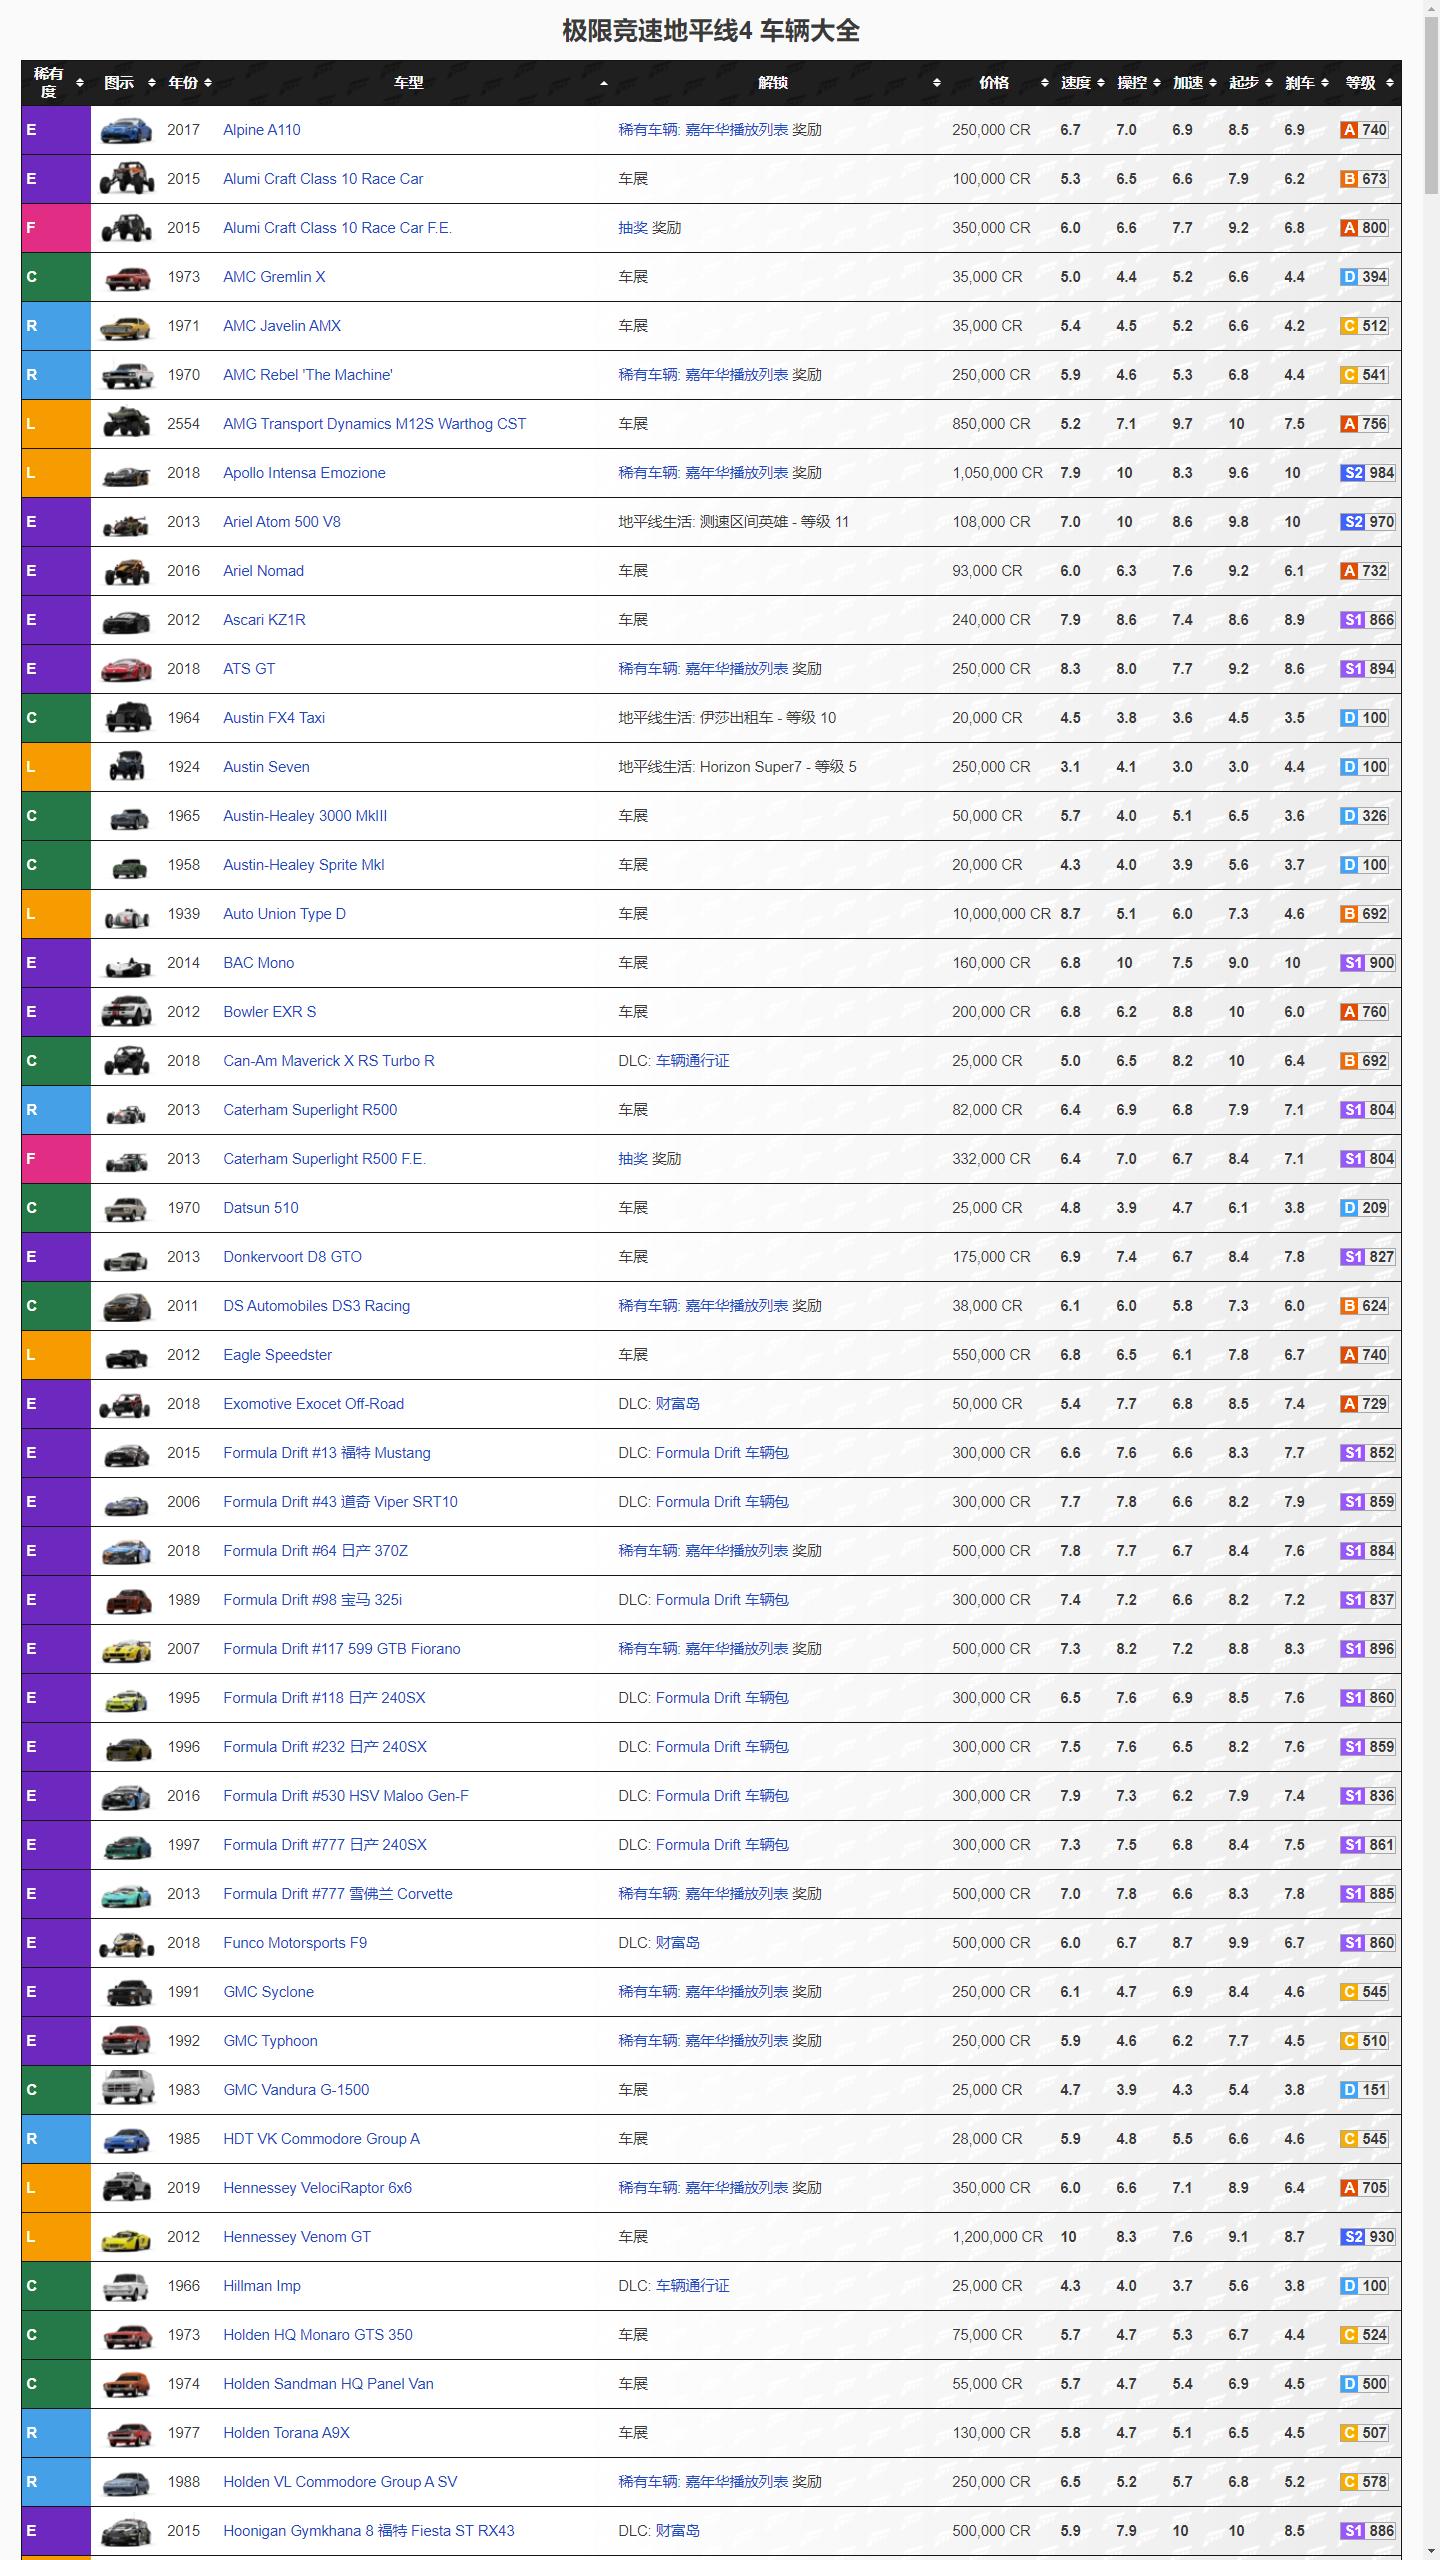Viewport: 1440px width, 2560px height.
Task: Click the L rarity cell for Auto Union Type D
Action: (x=56, y=914)
